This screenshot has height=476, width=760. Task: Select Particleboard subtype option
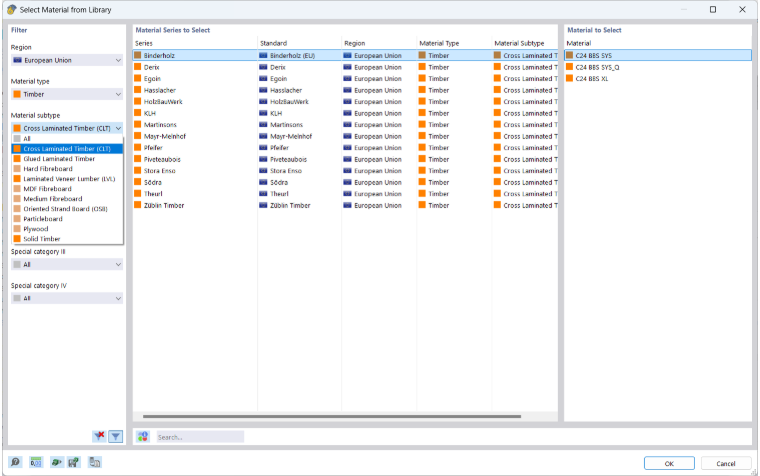[x=67, y=219]
